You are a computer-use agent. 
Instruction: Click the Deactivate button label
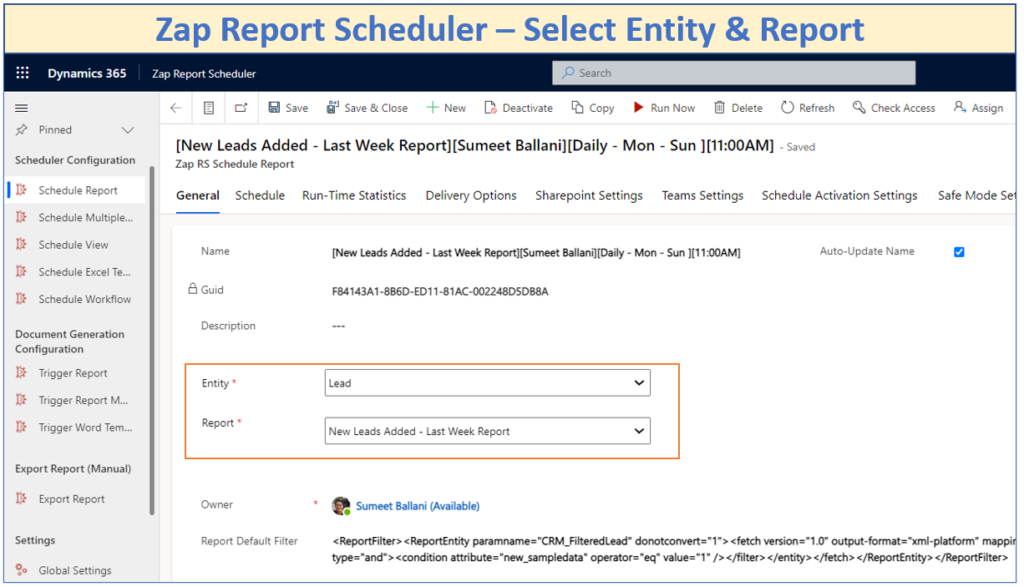(528, 108)
